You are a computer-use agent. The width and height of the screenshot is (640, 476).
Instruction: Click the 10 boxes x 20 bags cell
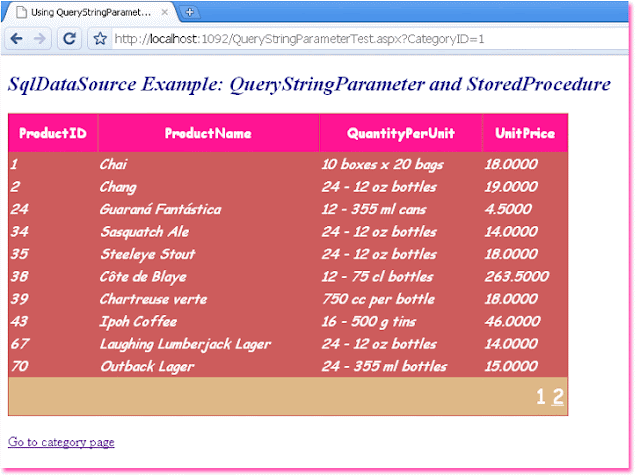point(401,164)
